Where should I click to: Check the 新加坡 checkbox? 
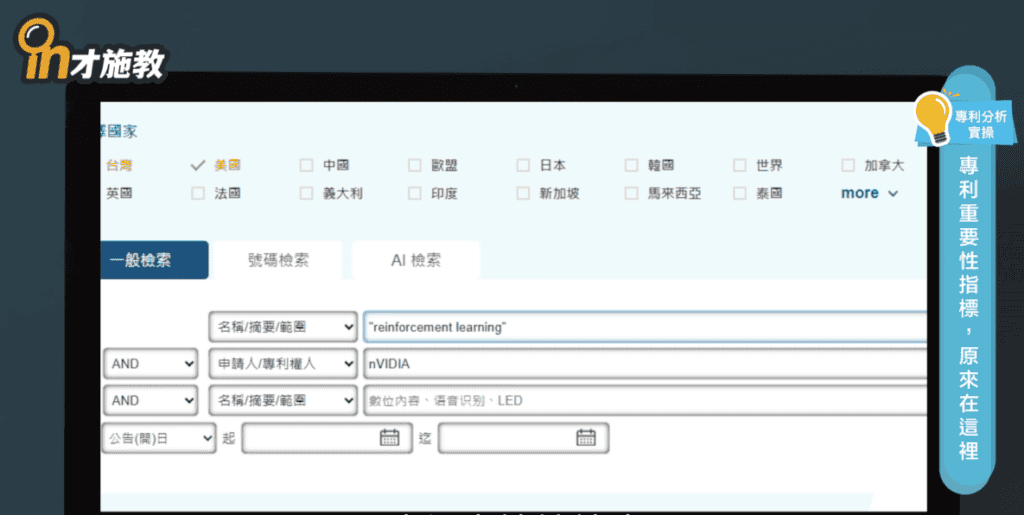click(523, 193)
